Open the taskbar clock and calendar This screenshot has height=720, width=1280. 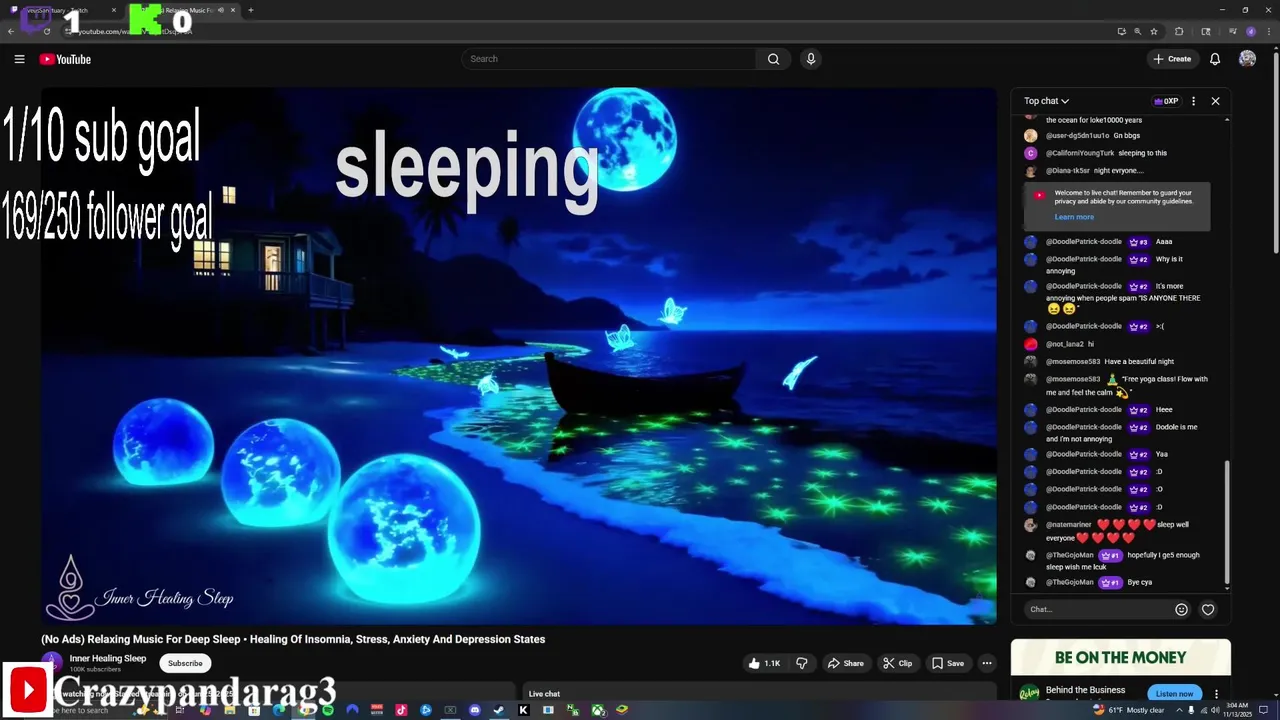(x=1237, y=710)
